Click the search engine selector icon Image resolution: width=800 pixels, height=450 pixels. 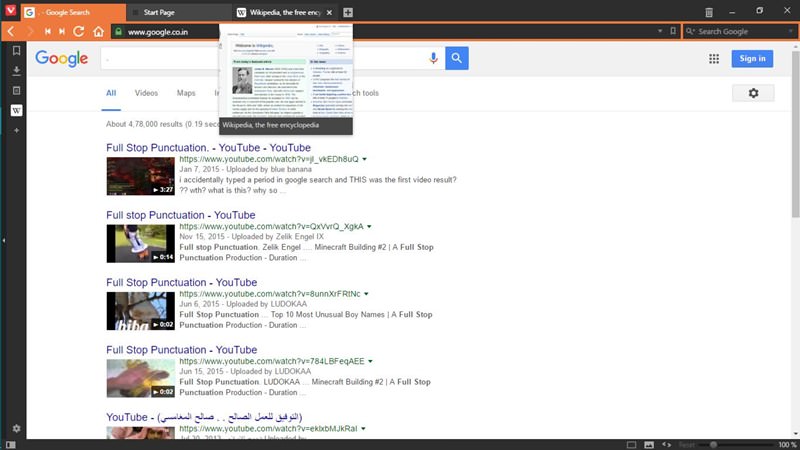pyautogui.click(x=690, y=31)
